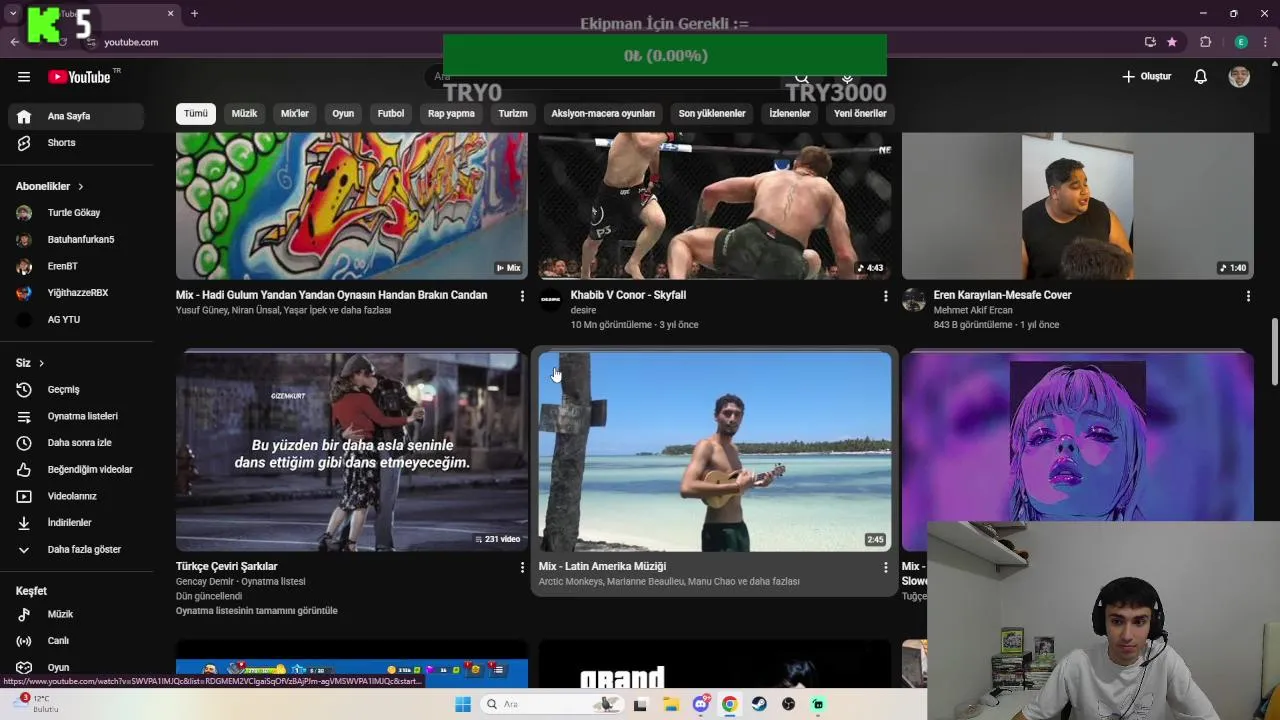The height and width of the screenshot is (720, 1280).
Task: Open options for Türkçe Çeviri Şarkılar
Action: [x=522, y=567]
